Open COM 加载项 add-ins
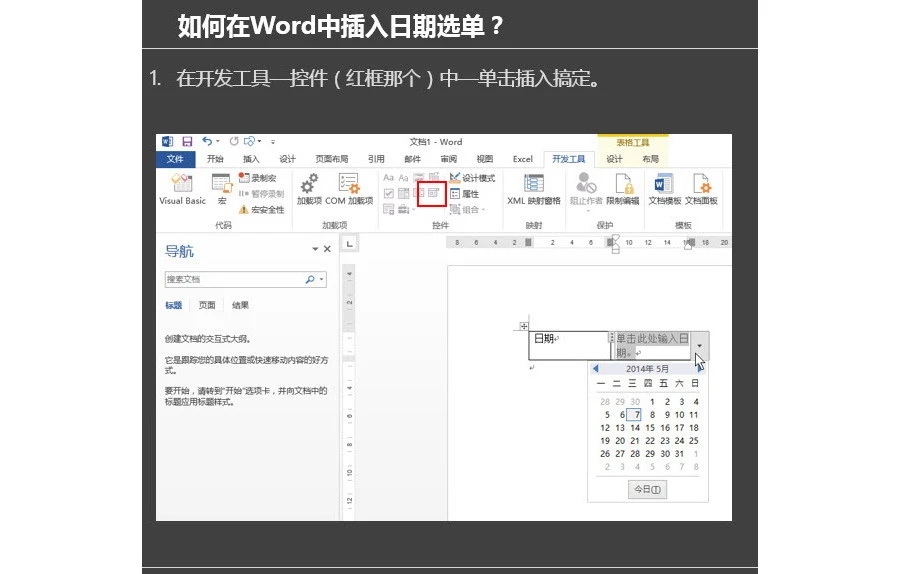 point(349,189)
